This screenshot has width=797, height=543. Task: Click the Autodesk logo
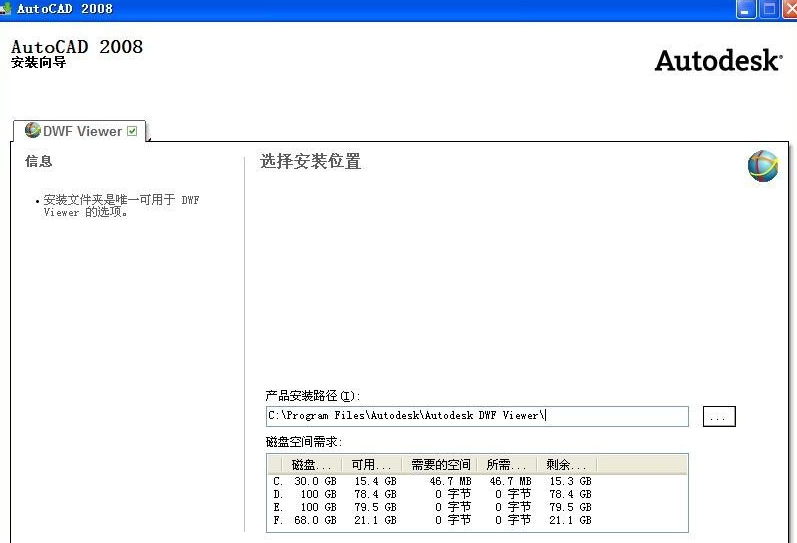click(x=718, y=61)
